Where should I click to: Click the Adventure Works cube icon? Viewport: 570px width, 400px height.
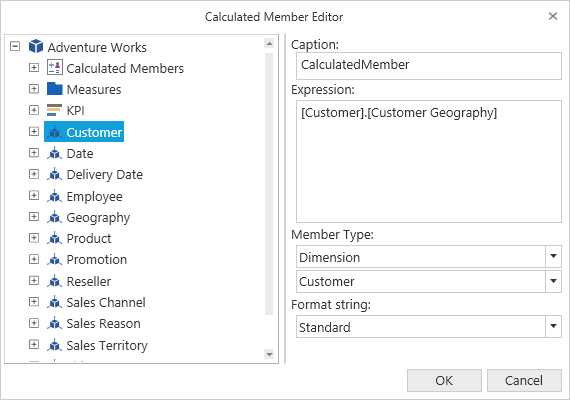tap(36, 47)
